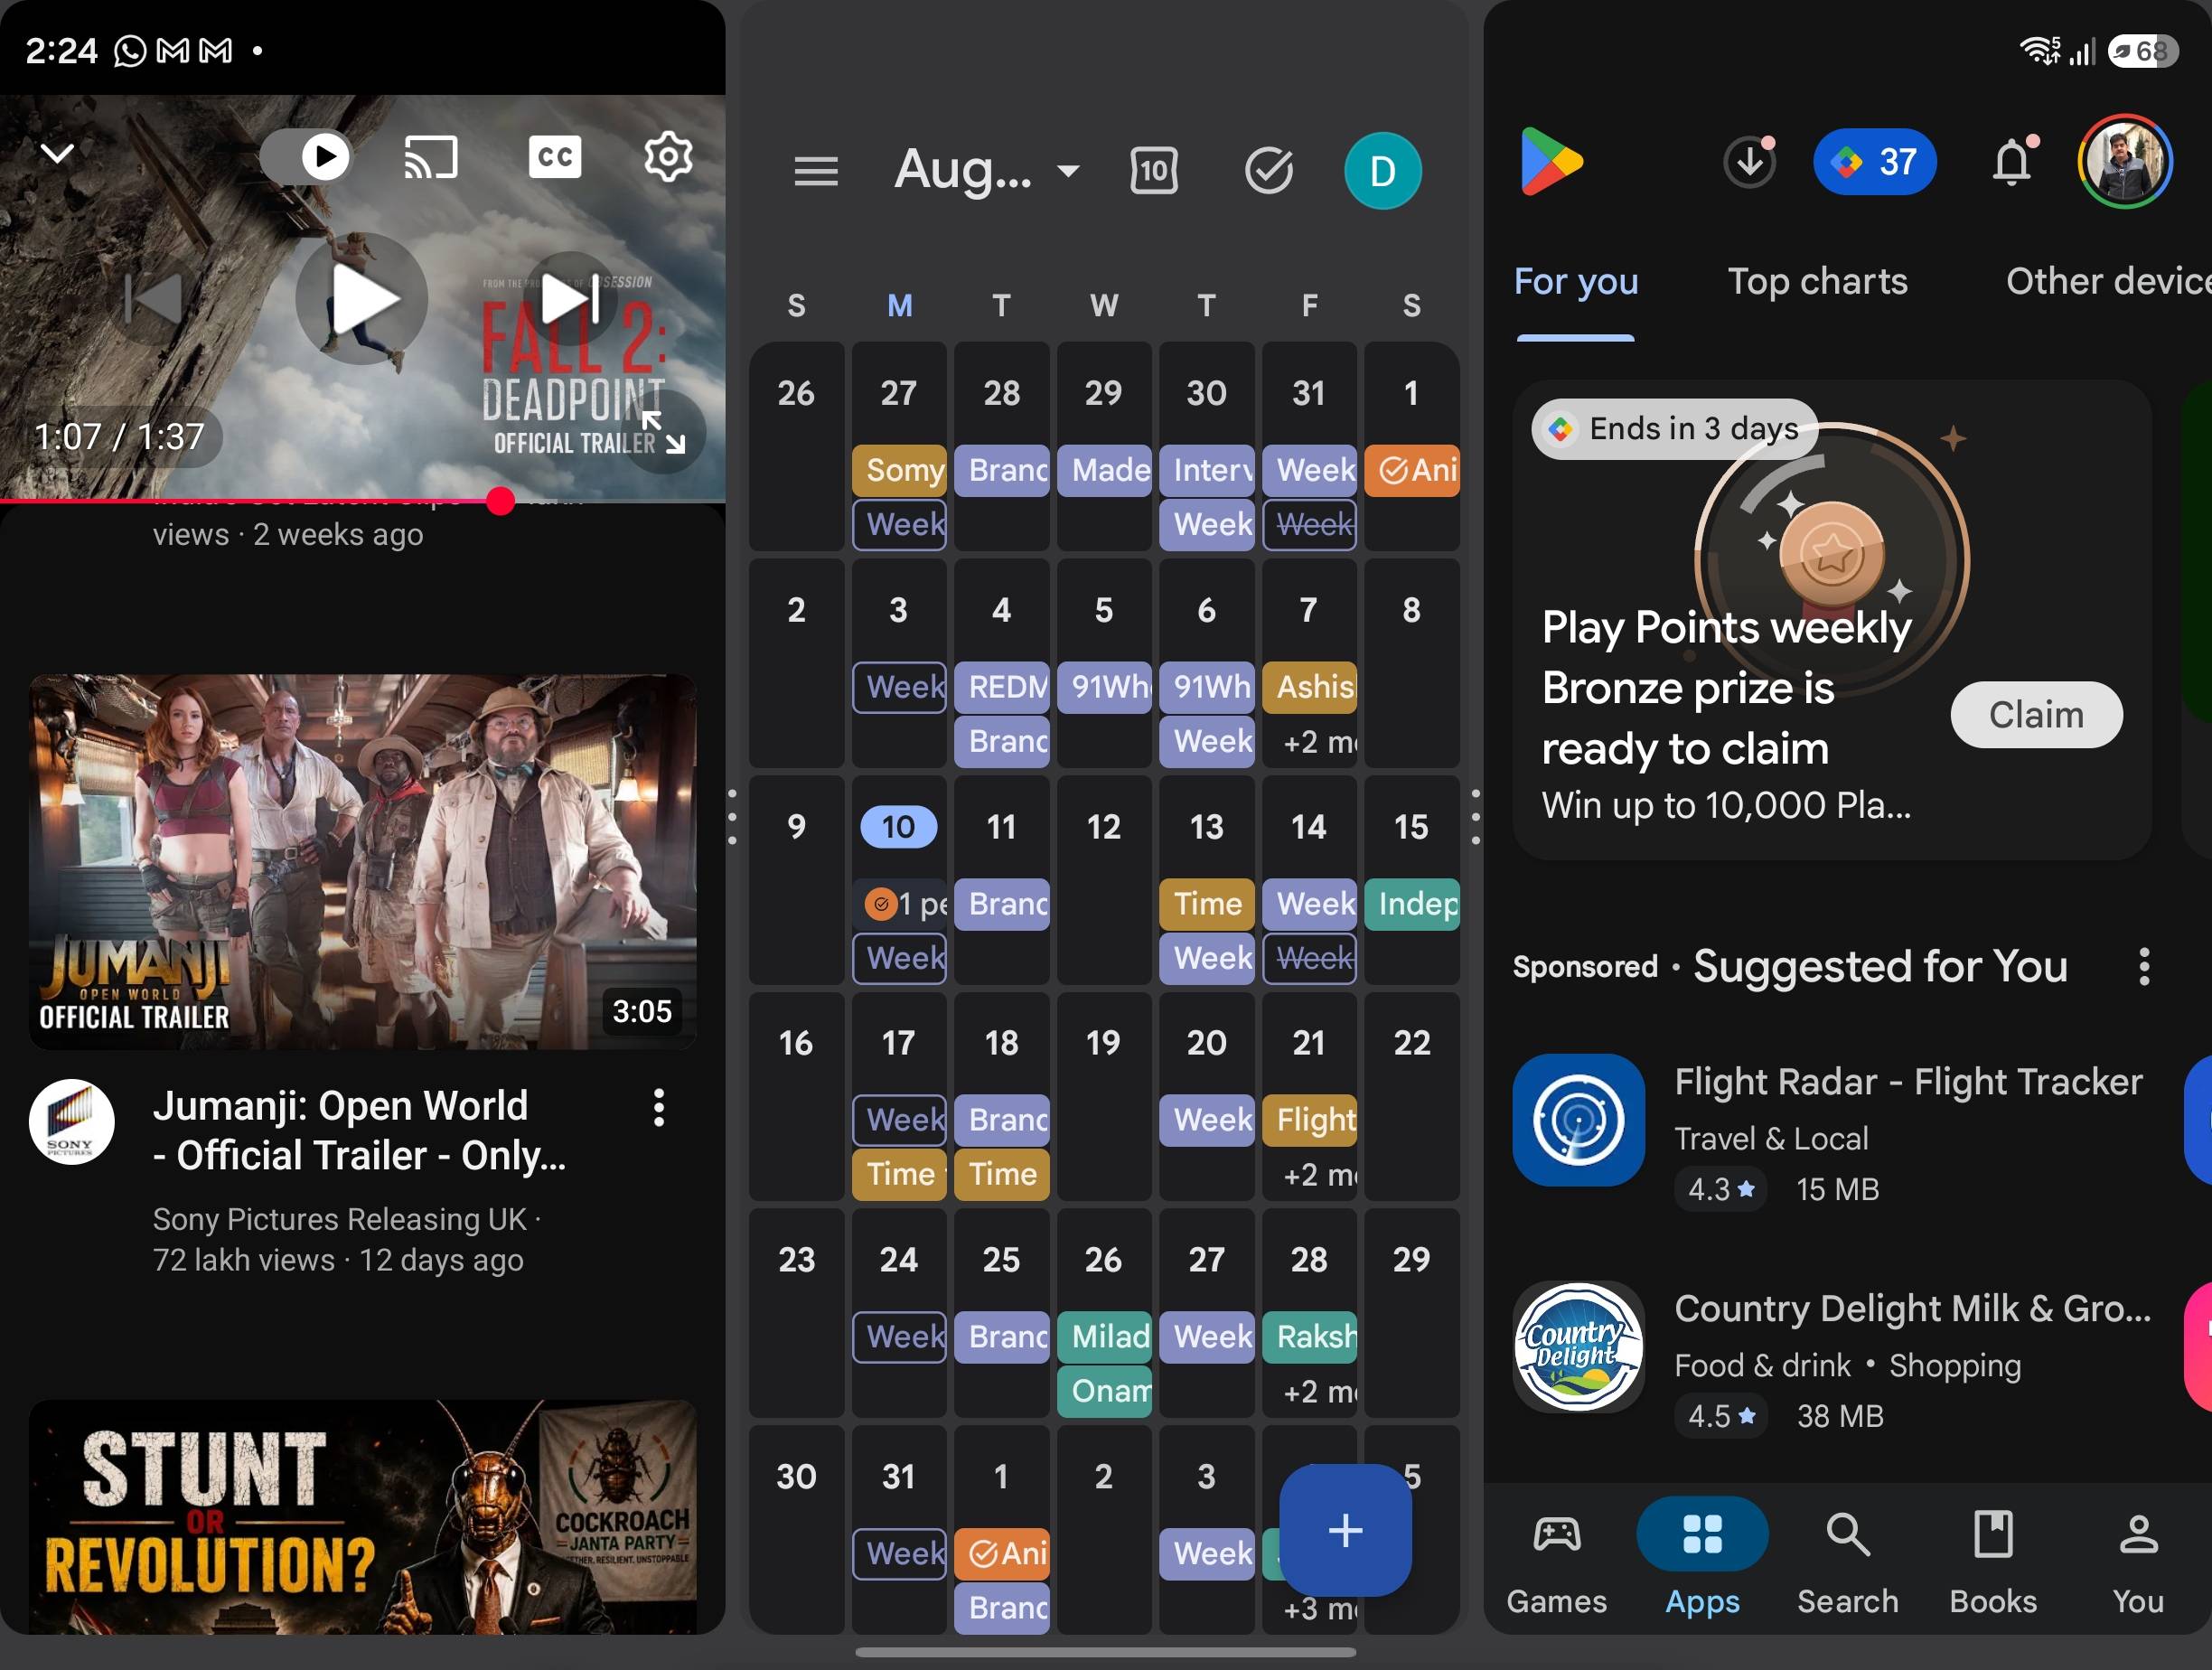Open the Onam event on August 26

click(x=1104, y=1391)
